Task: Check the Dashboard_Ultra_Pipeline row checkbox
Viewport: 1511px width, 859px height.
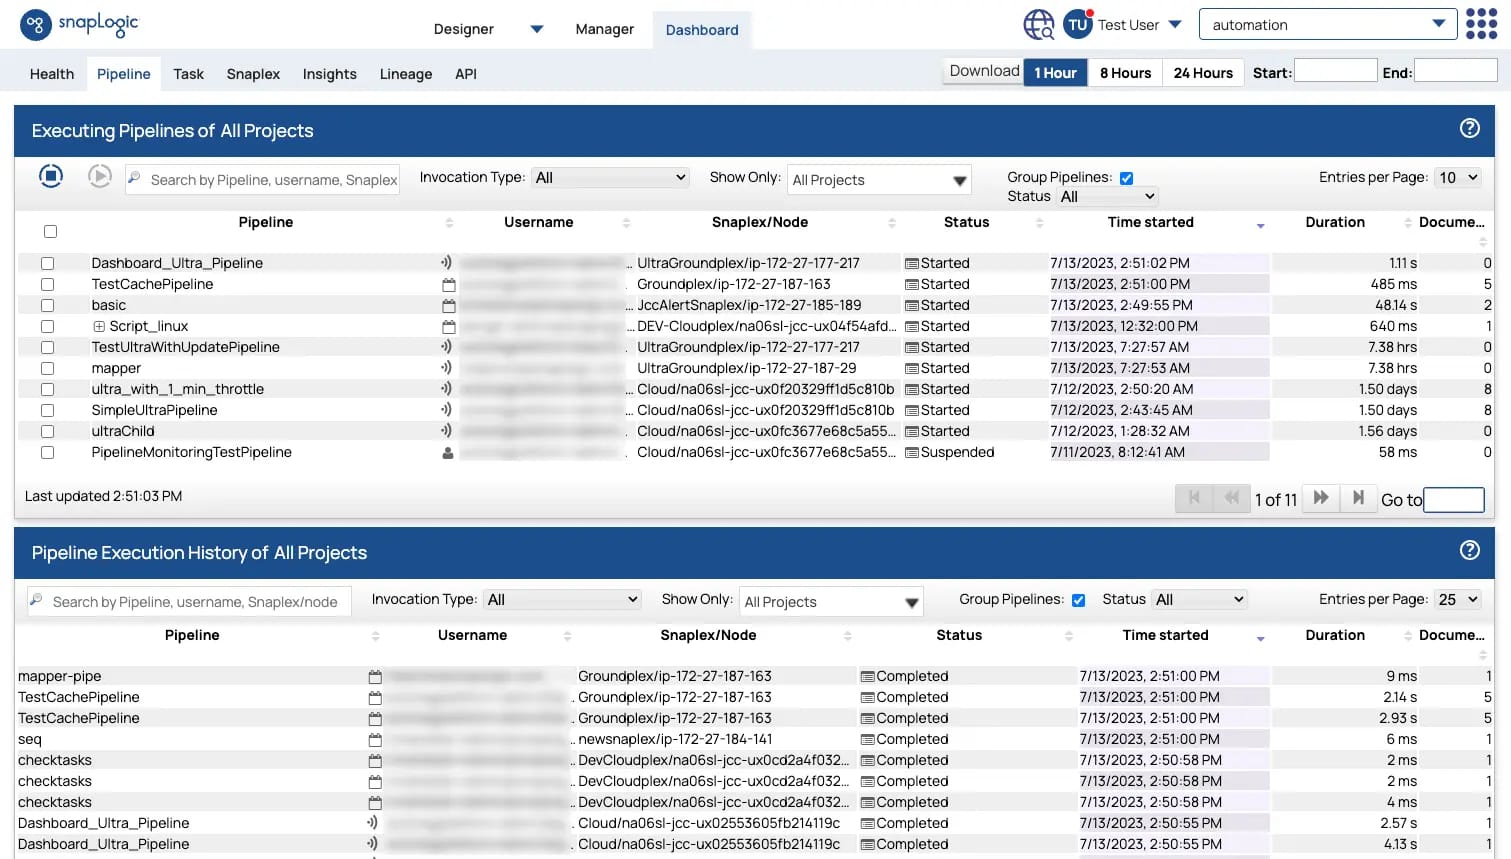Action: click(47, 263)
